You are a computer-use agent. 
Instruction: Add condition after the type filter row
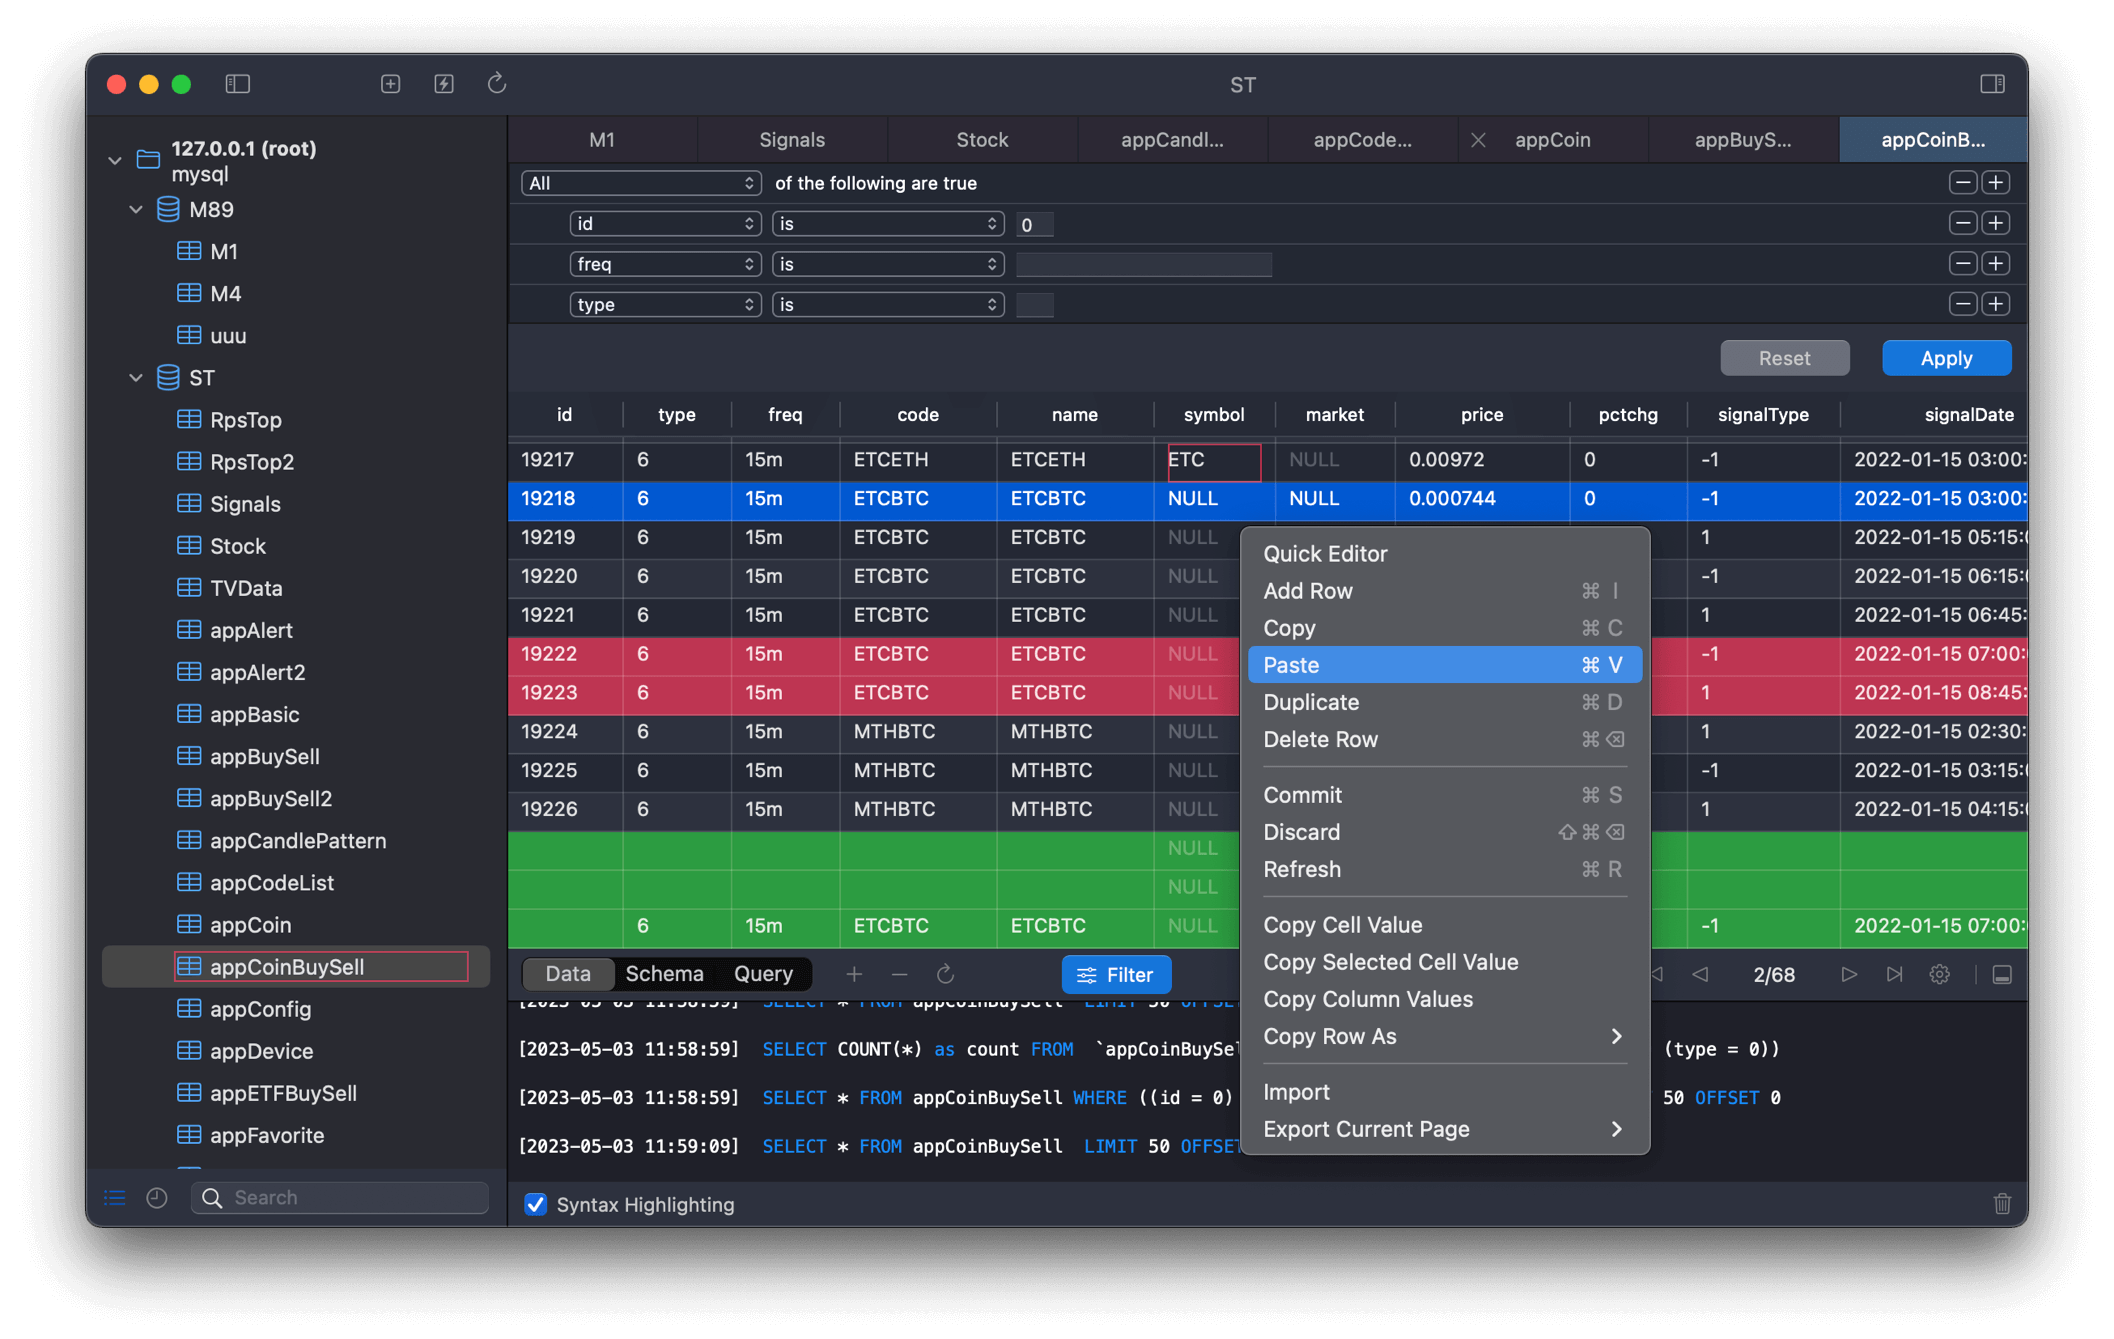[1996, 304]
